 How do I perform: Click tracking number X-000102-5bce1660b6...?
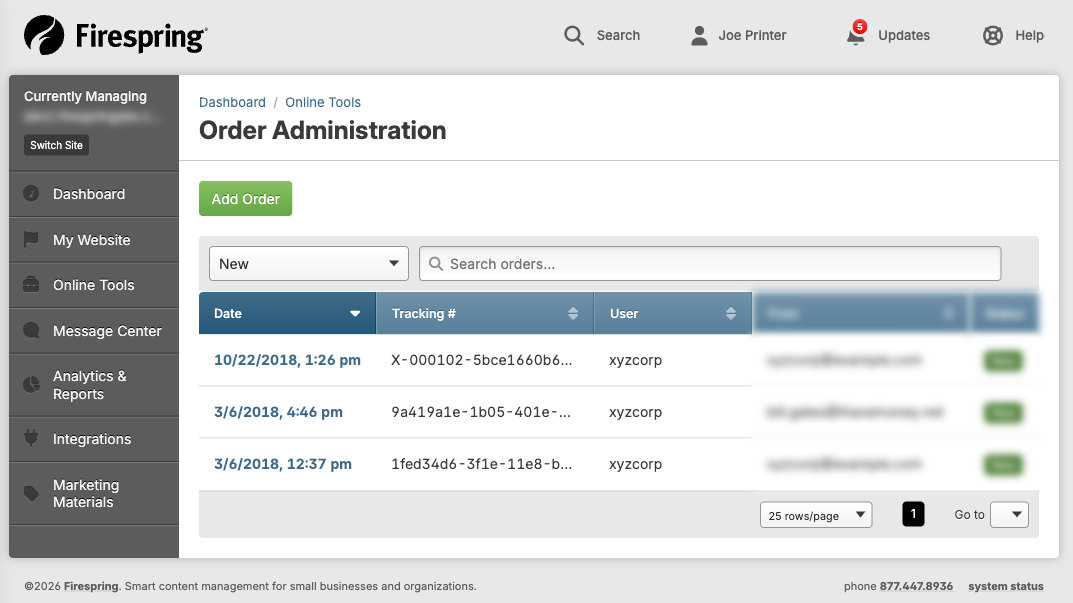tap(482, 360)
